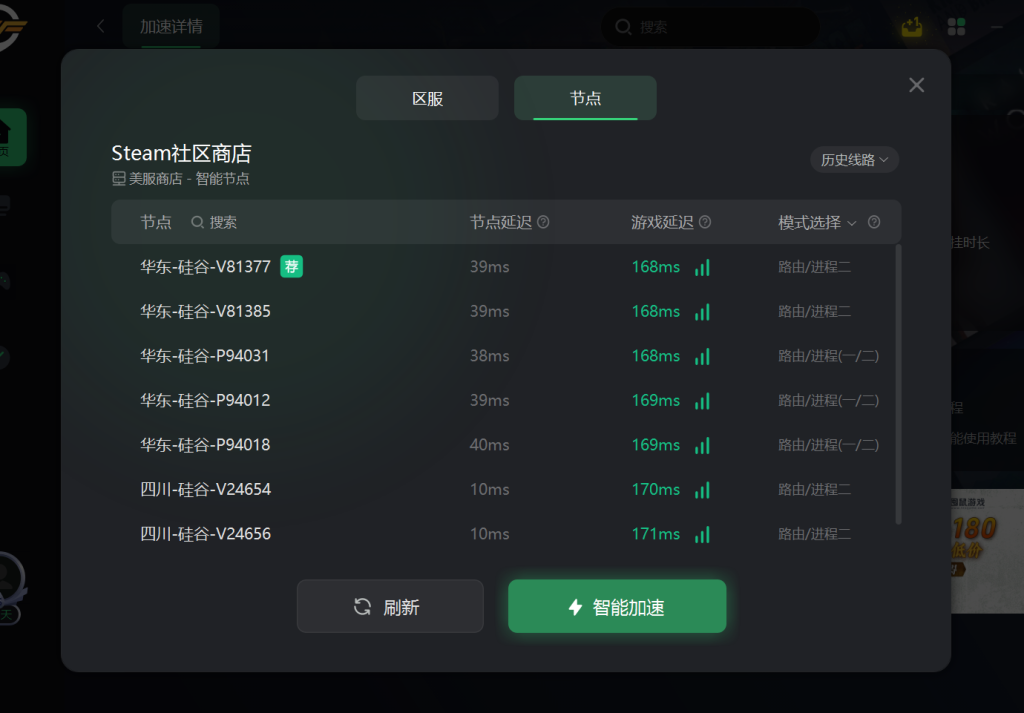1024x713 pixels.
Task: Click help icon next to 游戏延迟
Action: click(x=705, y=223)
